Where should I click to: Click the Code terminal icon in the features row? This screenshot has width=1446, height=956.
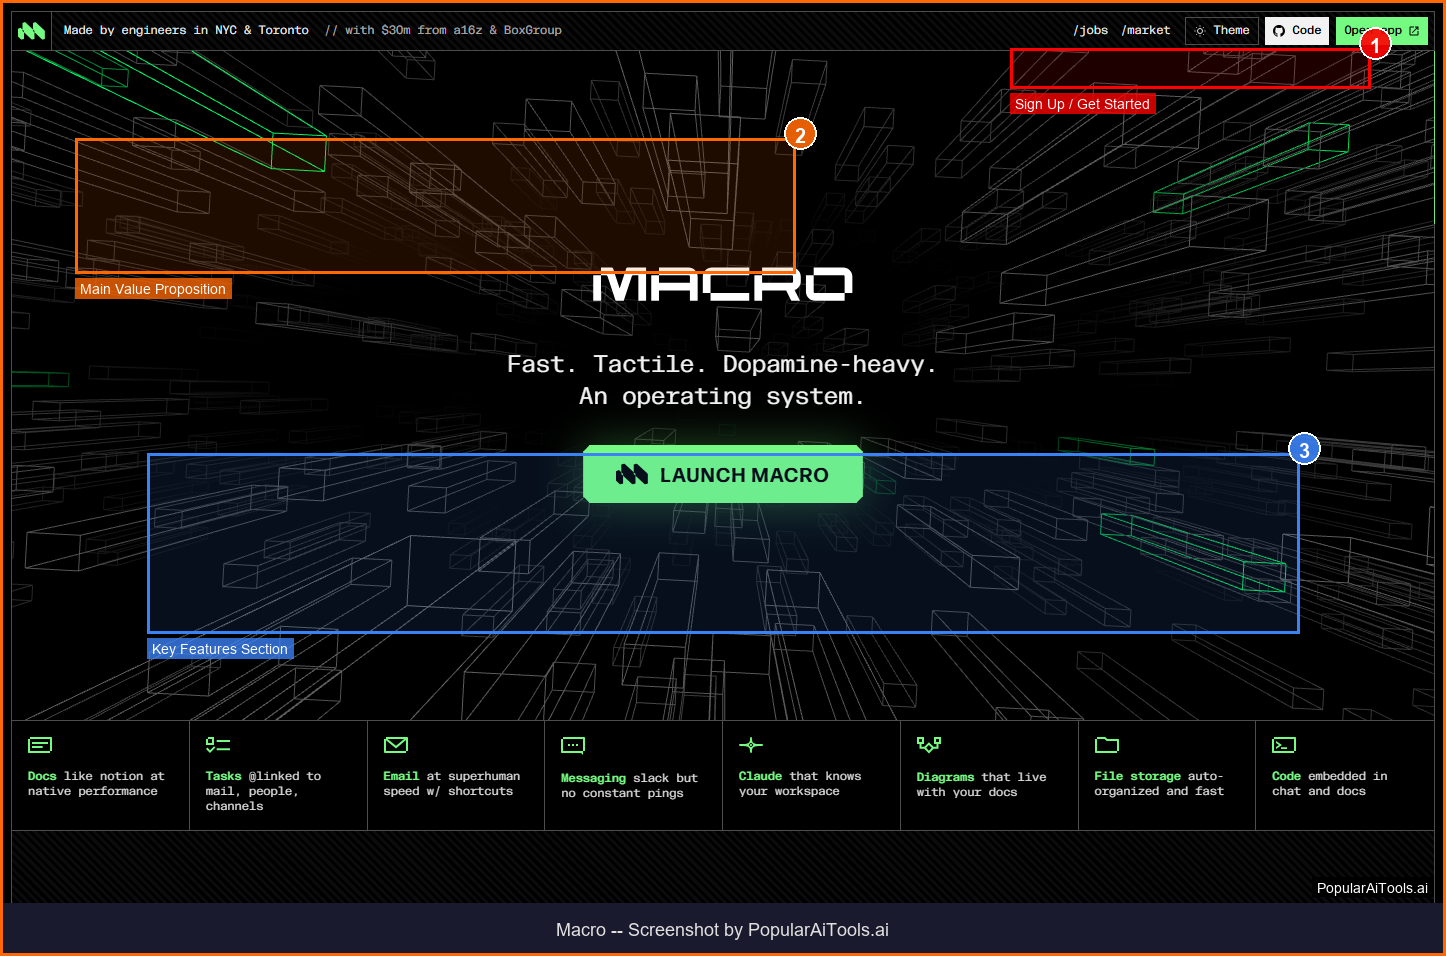tap(1284, 745)
